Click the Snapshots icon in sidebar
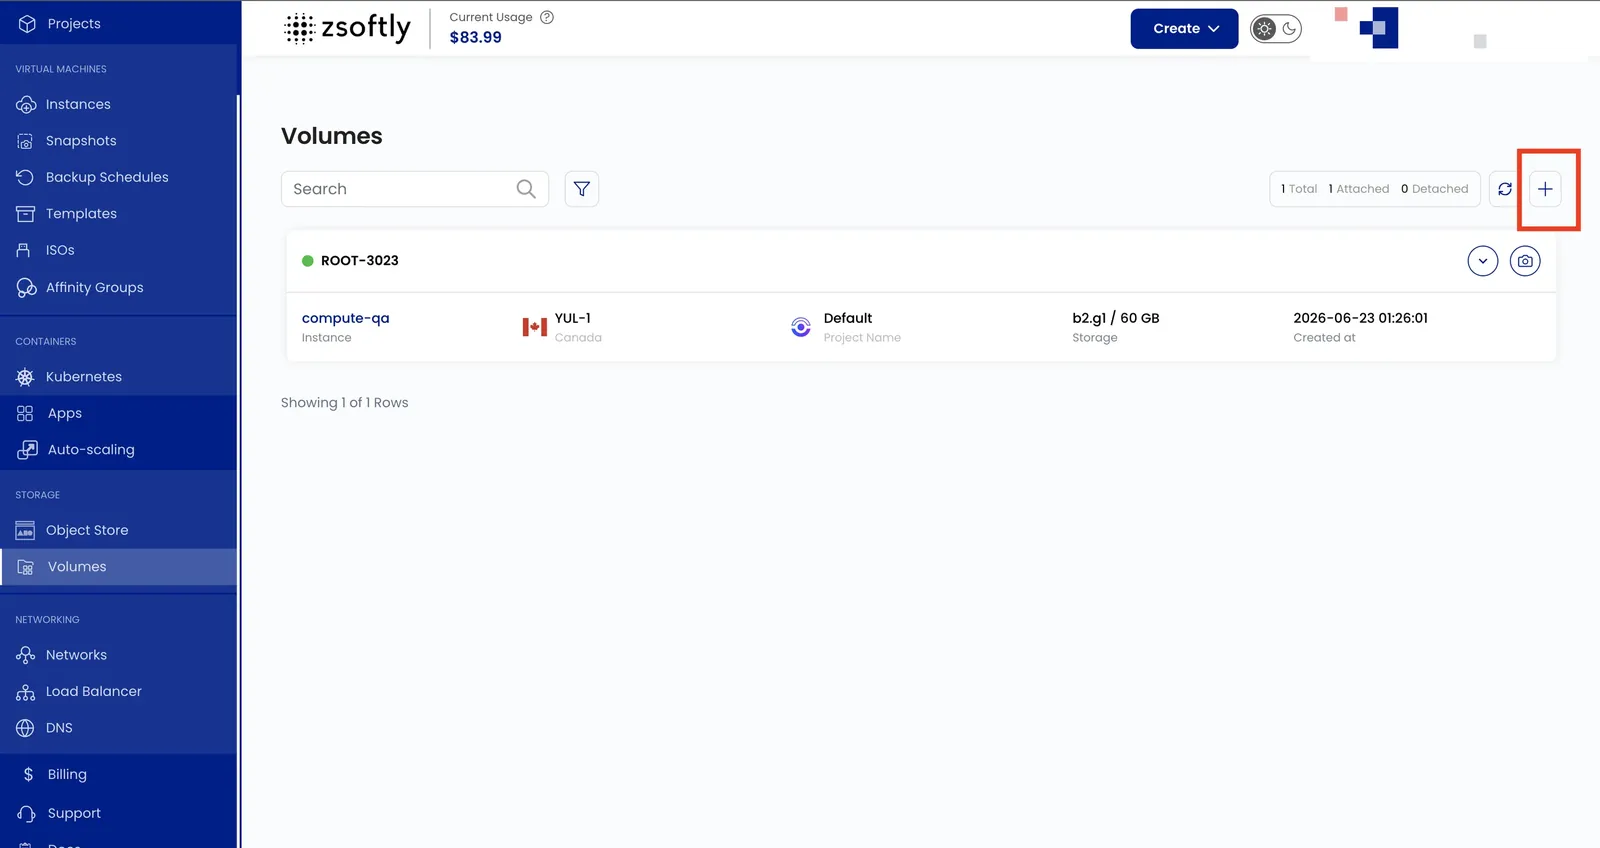The image size is (1600, 848). click(x=26, y=141)
